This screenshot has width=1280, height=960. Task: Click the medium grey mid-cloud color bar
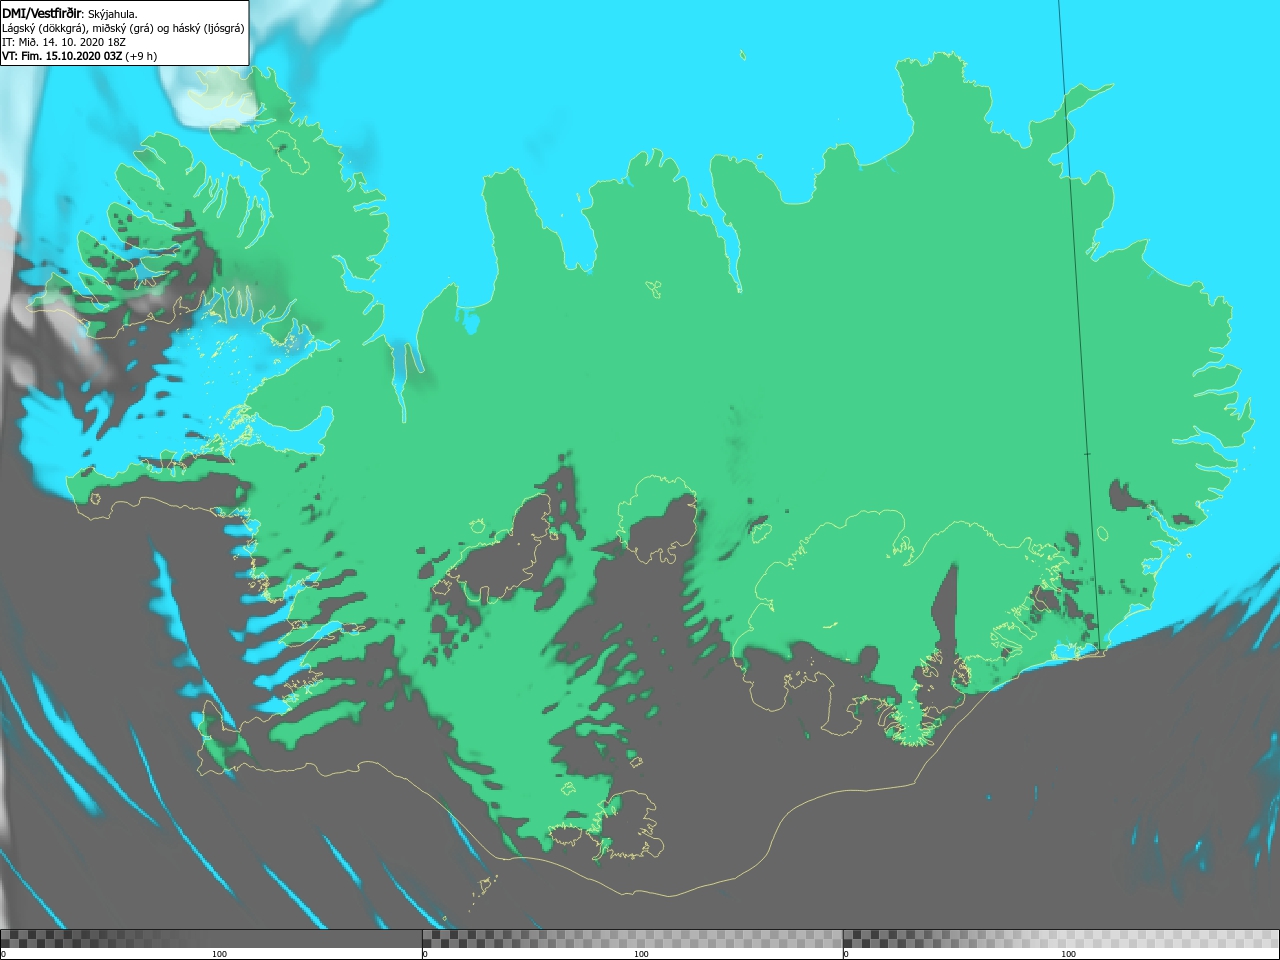click(x=633, y=939)
